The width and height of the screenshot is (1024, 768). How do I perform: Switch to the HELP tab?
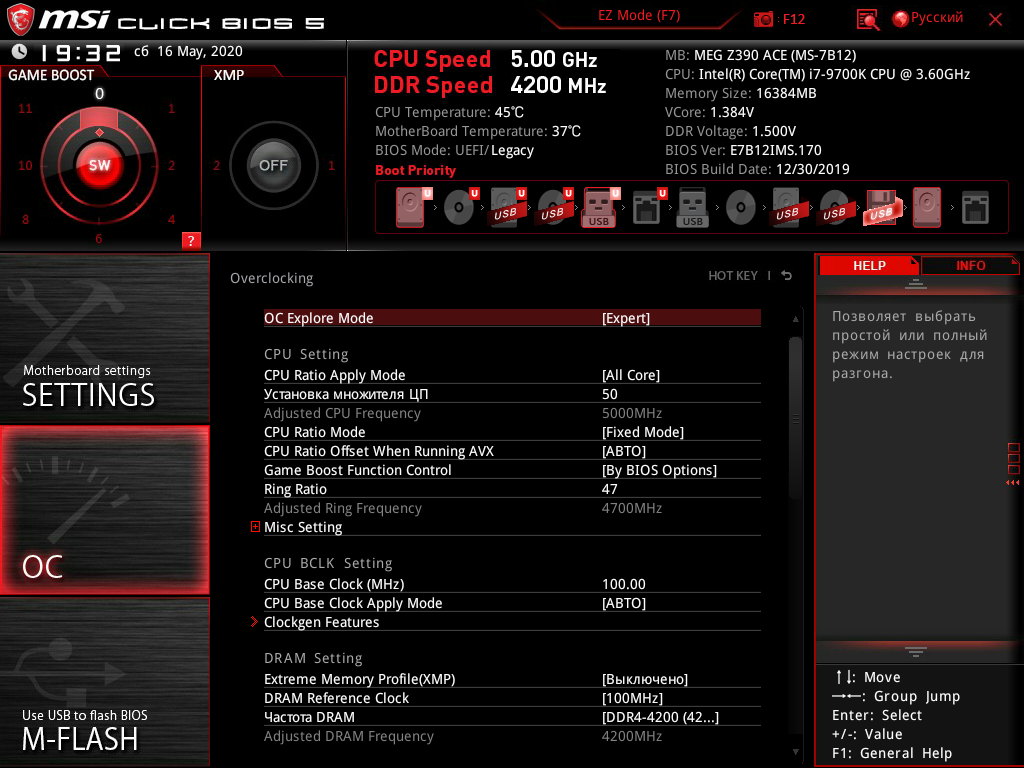pos(869,265)
